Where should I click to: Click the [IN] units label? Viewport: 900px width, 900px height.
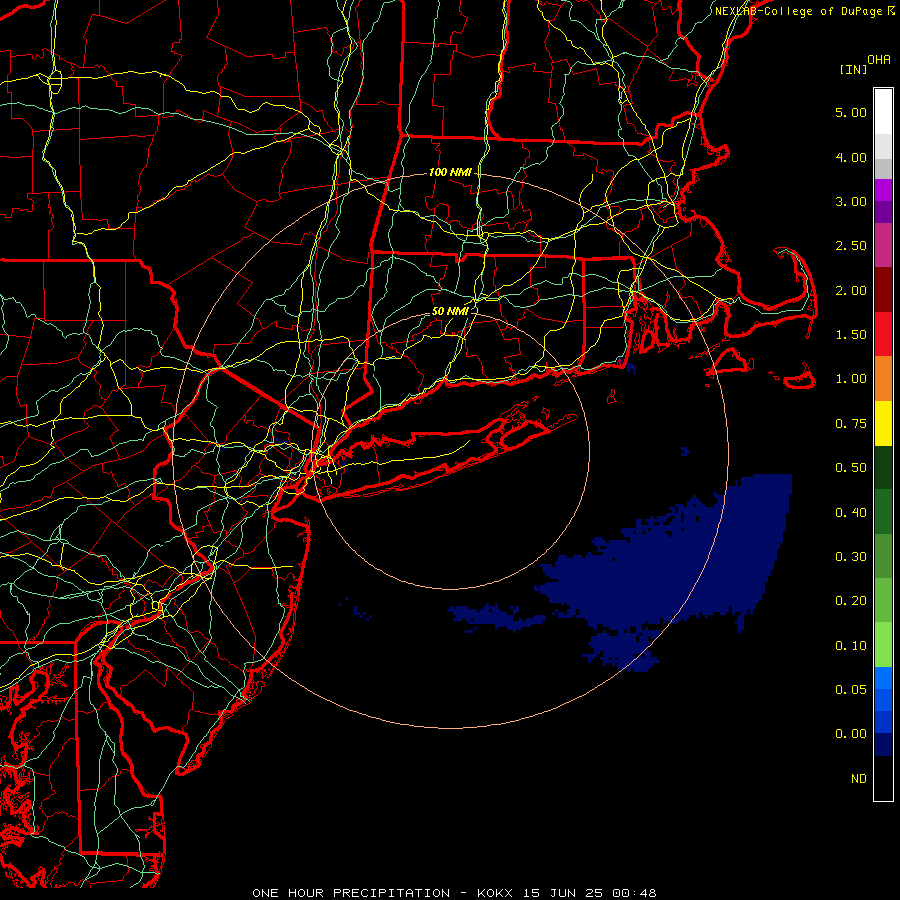[x=853, y=69]
